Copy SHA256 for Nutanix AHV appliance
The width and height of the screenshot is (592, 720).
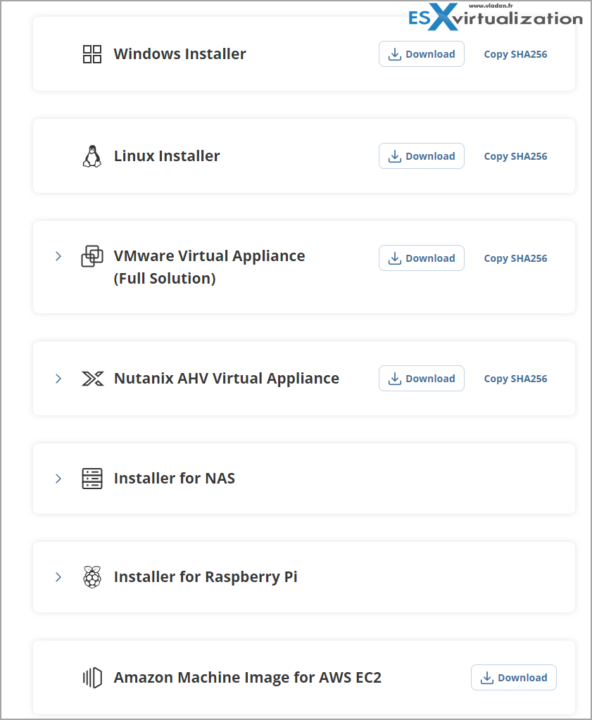point(515,378)
